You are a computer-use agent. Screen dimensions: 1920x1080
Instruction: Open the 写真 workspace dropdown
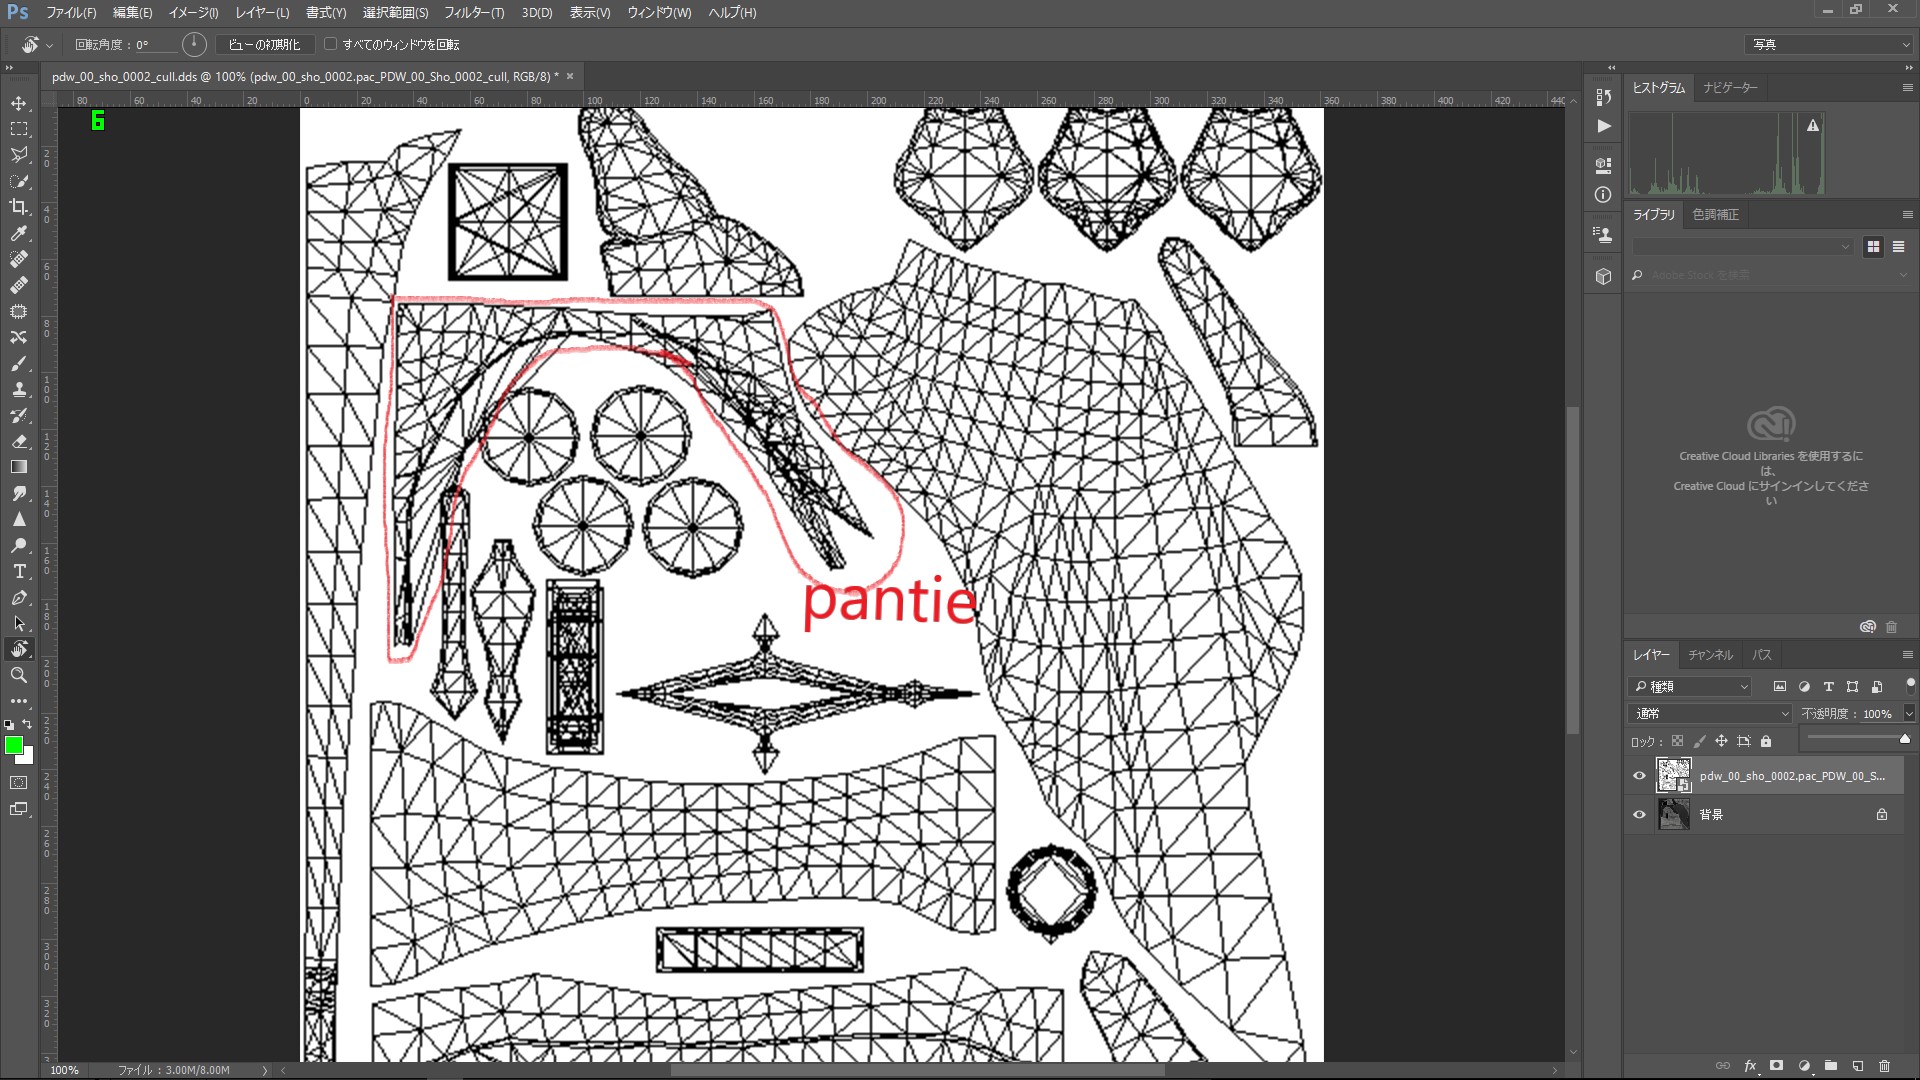pos(1829,44)
